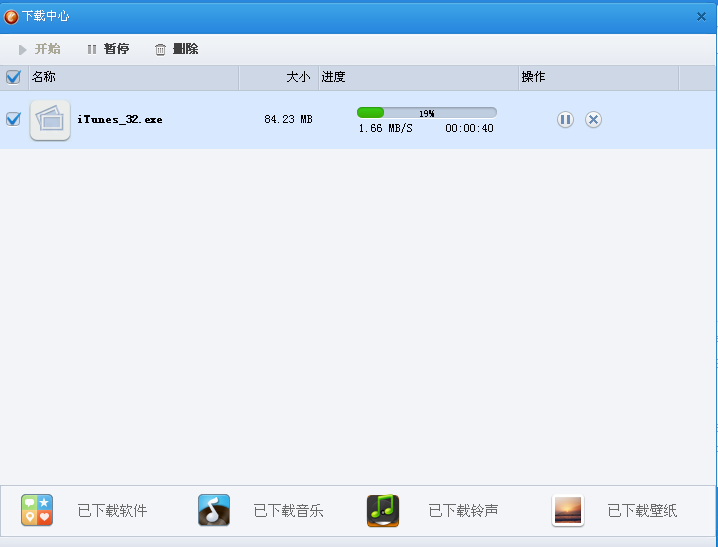Open the 已下载壁纸 wallpaper icon
Screen dimensions: 718x547
tap(568, 510)
